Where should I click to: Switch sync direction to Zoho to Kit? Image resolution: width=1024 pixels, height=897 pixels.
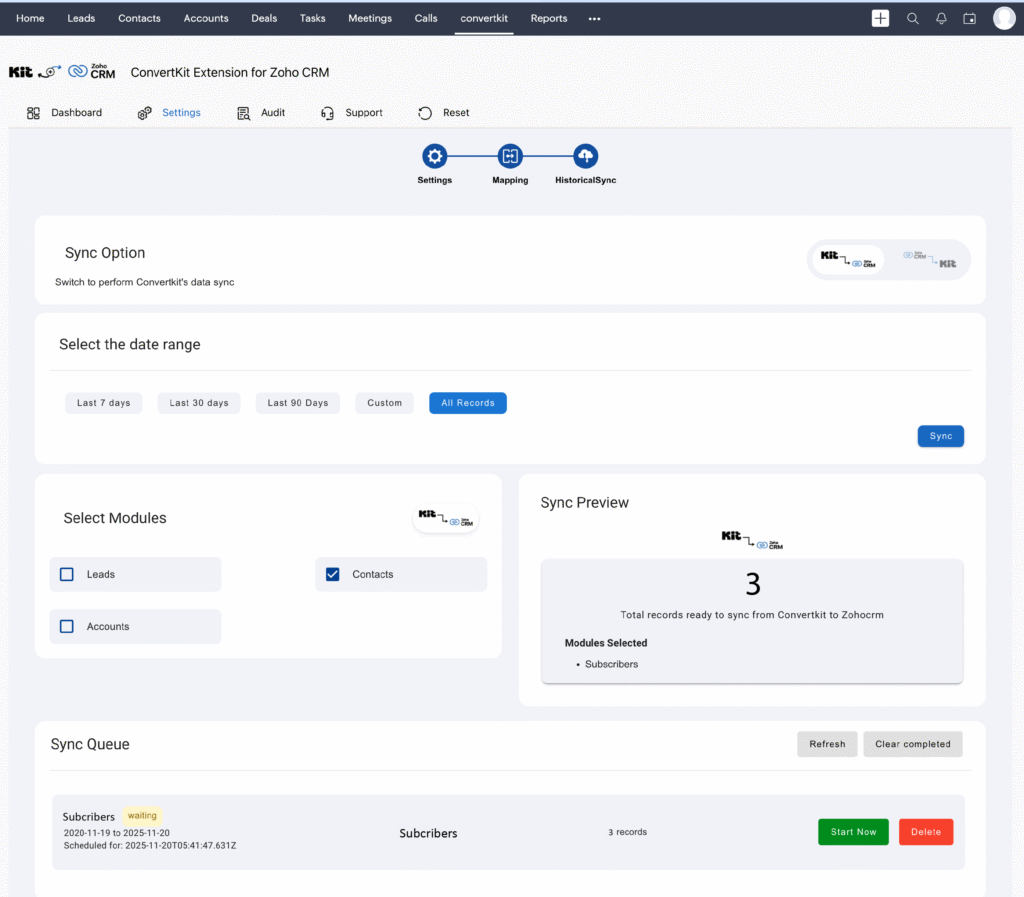[929, 259]
